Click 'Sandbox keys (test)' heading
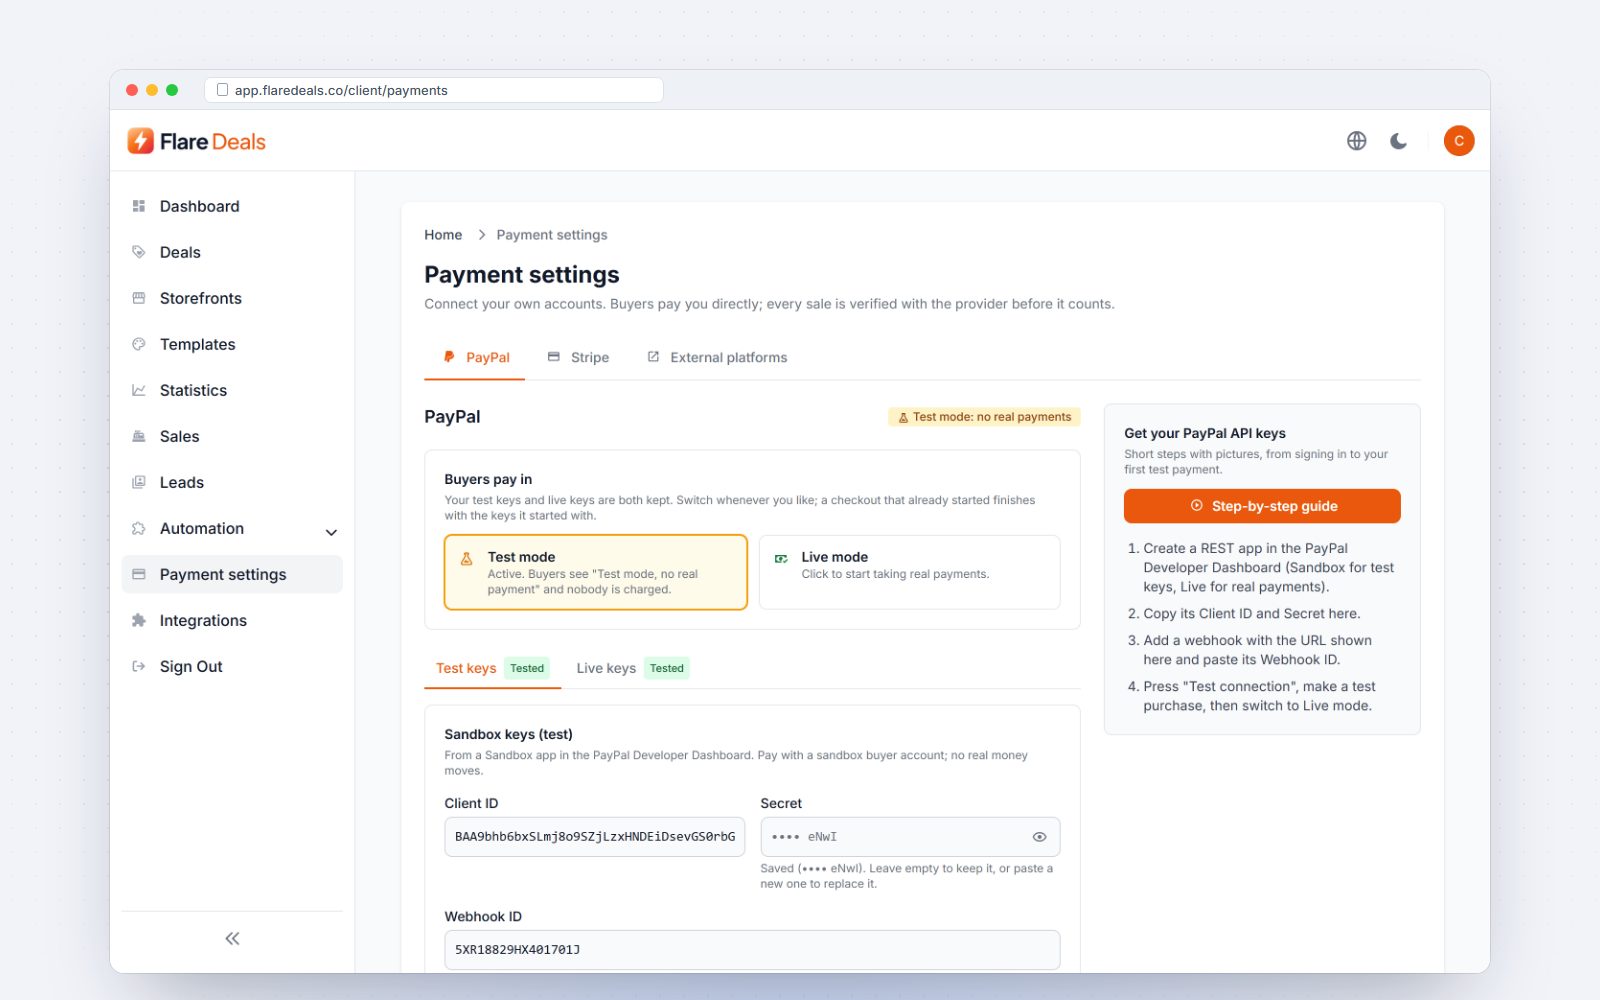The width and height of the screenshot is (1600, 1000). (508, 734)
